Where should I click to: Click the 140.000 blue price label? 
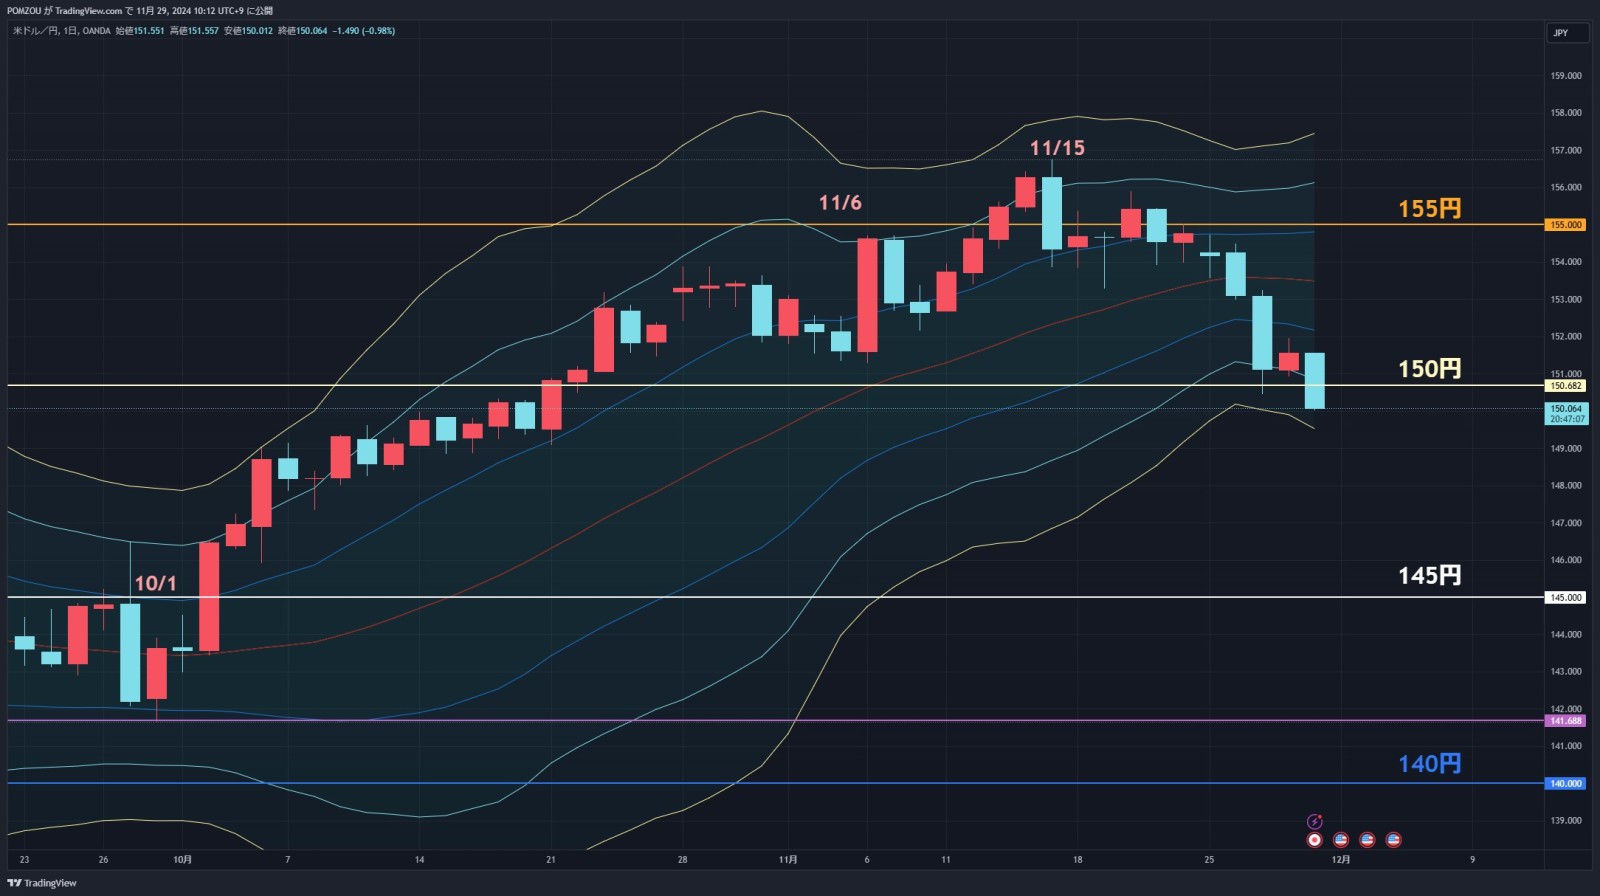pos(1566,784)
